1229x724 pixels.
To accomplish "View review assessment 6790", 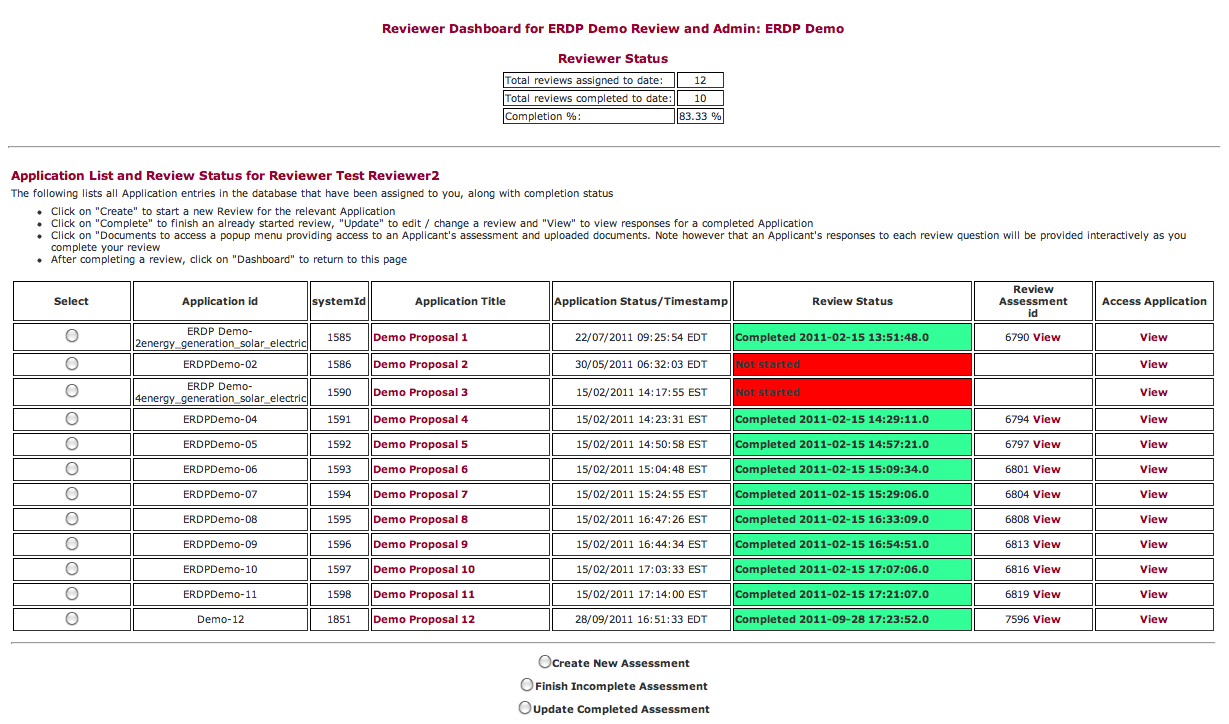I will point(1047,338).
